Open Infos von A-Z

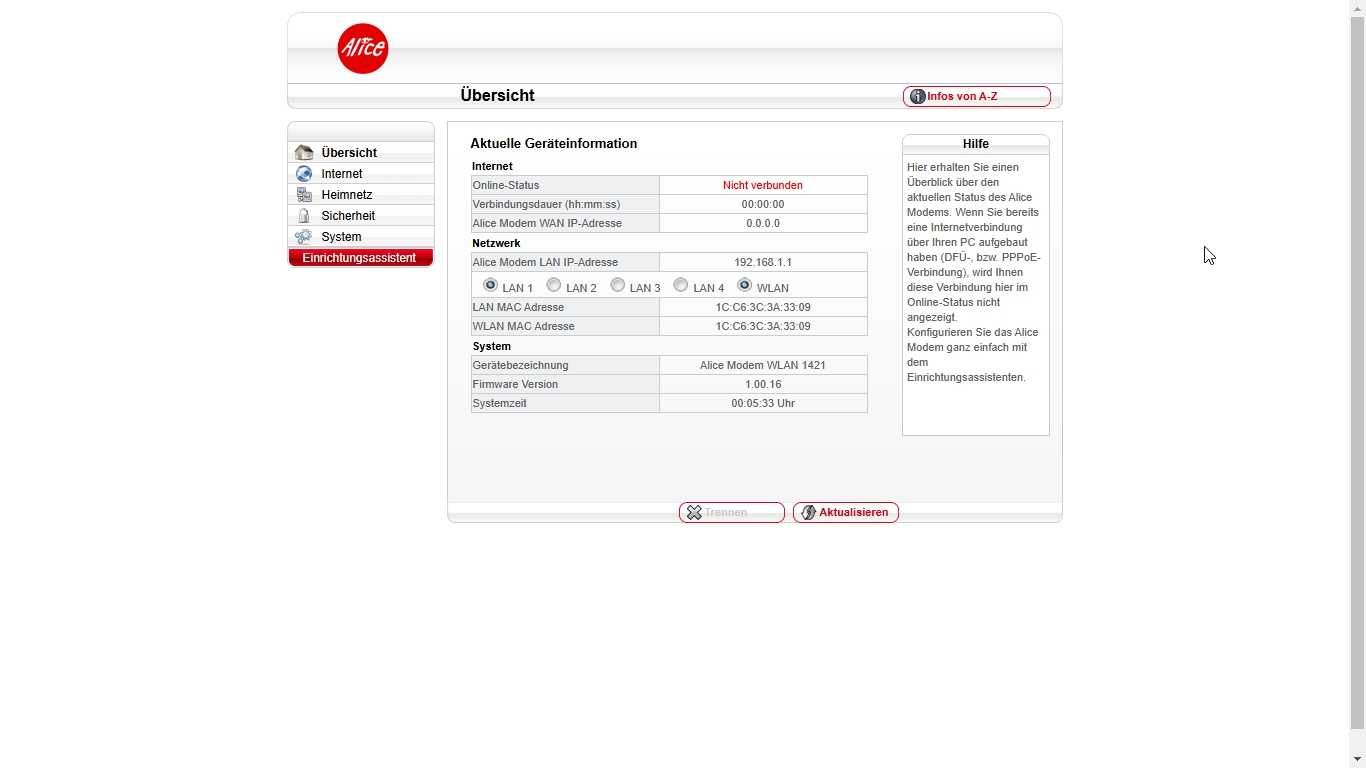pyautogui.click(x=977, y=96)
